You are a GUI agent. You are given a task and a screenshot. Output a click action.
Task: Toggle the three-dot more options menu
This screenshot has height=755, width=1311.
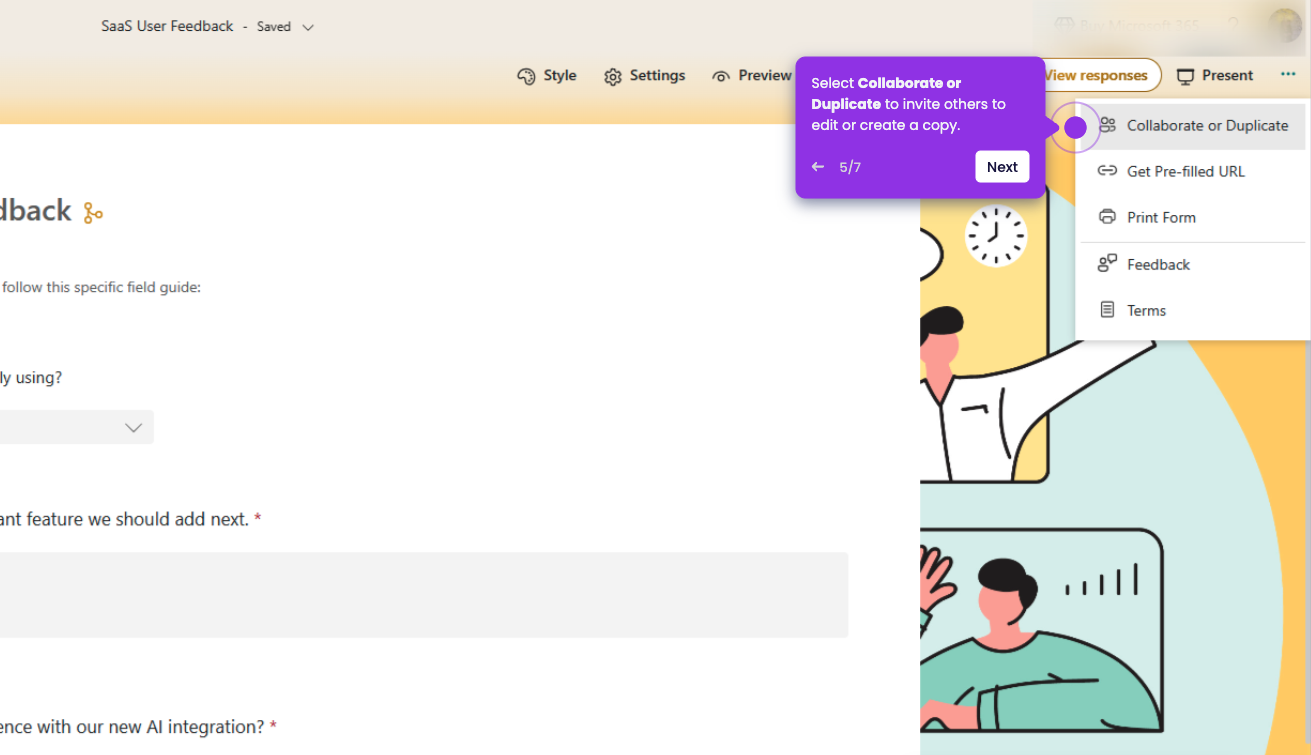[x=1287, y=75]
